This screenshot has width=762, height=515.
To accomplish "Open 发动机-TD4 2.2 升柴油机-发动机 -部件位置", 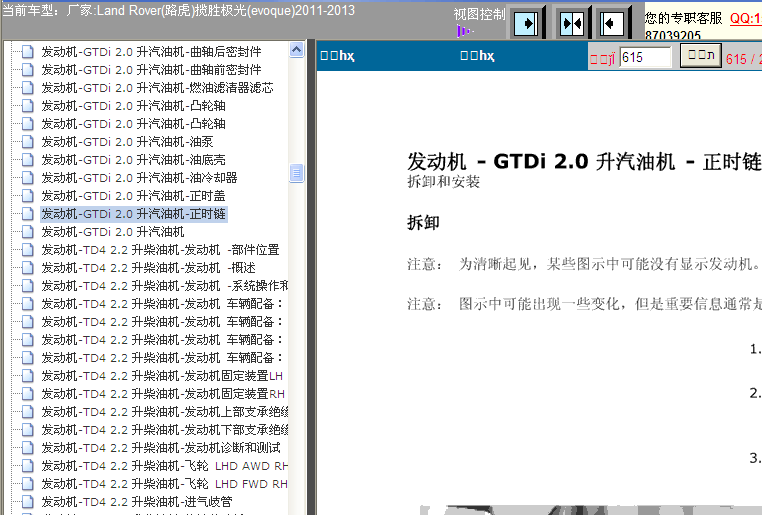I will (x=160, y=250).
